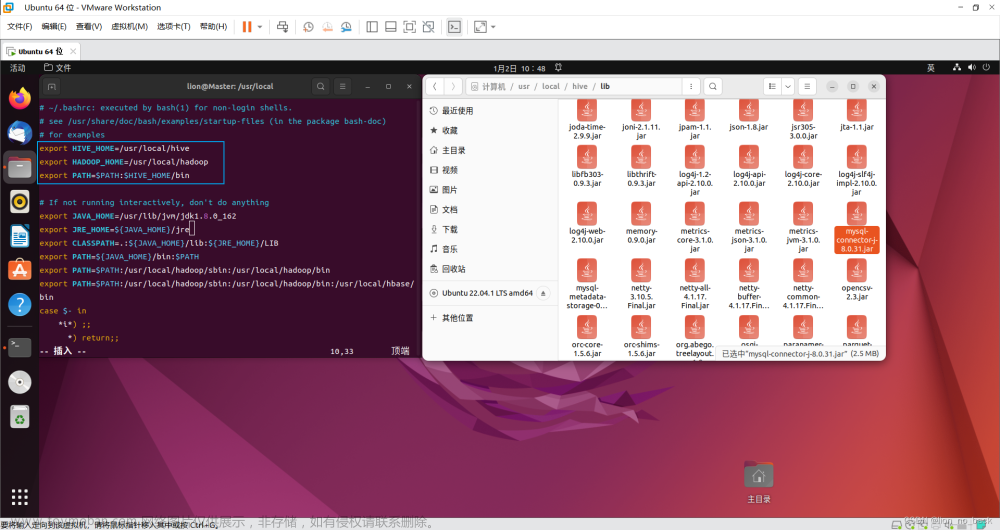
Task: Switch to the Ubuntu 64 位 VM tab
Action: (x=40, y=52)
